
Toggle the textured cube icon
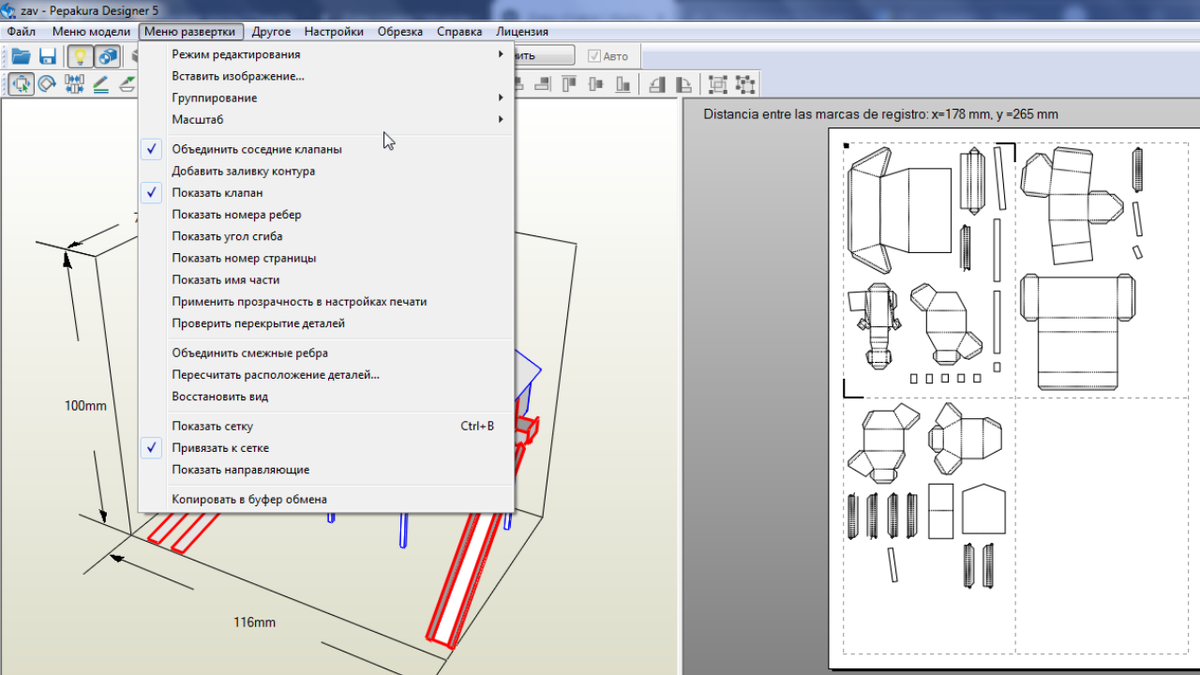click(107, 57)
